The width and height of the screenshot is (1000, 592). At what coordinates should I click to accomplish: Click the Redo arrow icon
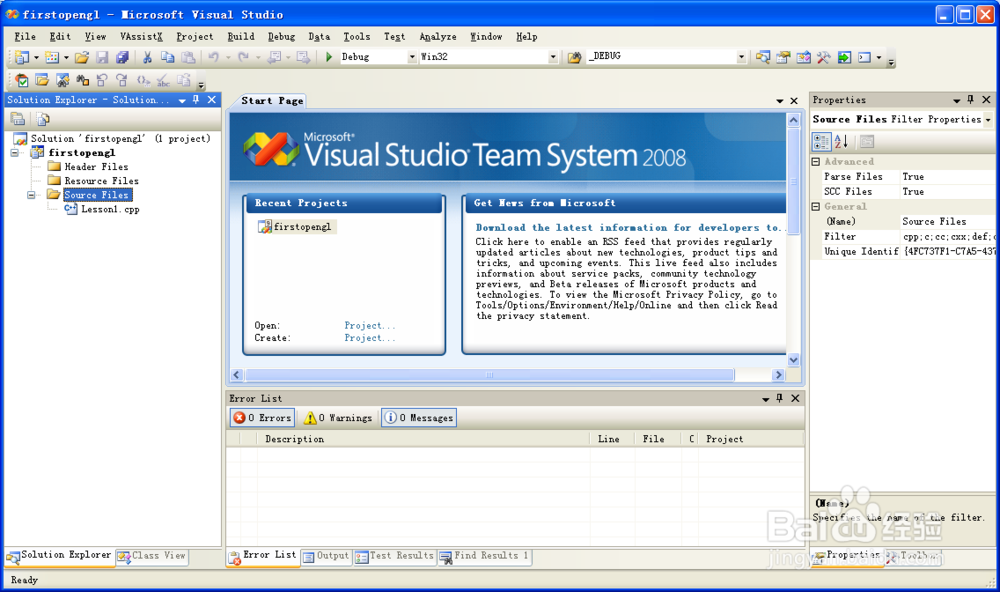pos(243,57)
